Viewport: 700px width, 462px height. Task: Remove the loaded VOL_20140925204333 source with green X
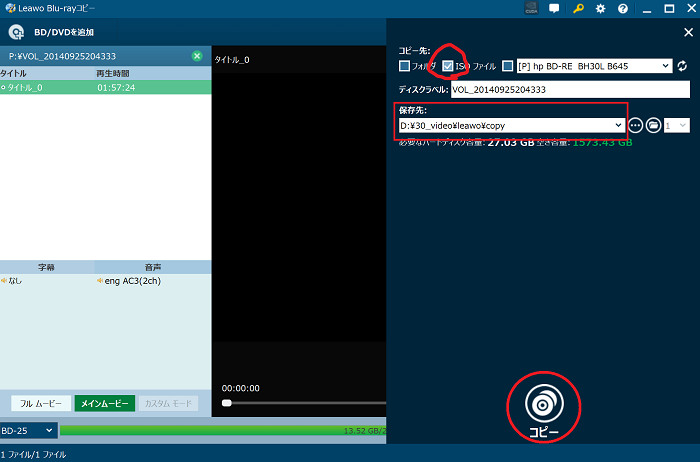pos(197,56)
